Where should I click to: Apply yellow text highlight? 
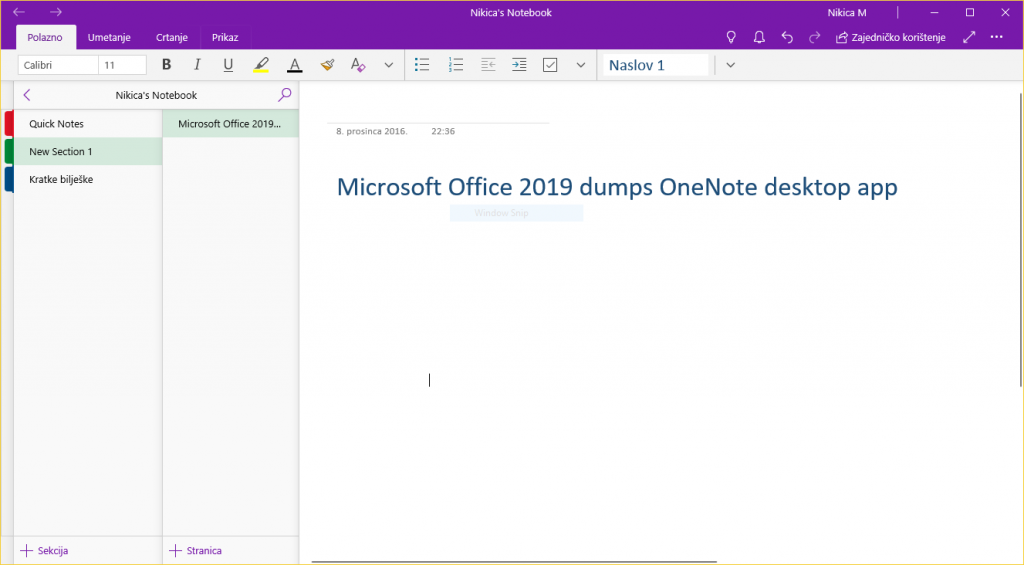click(261, 65)
